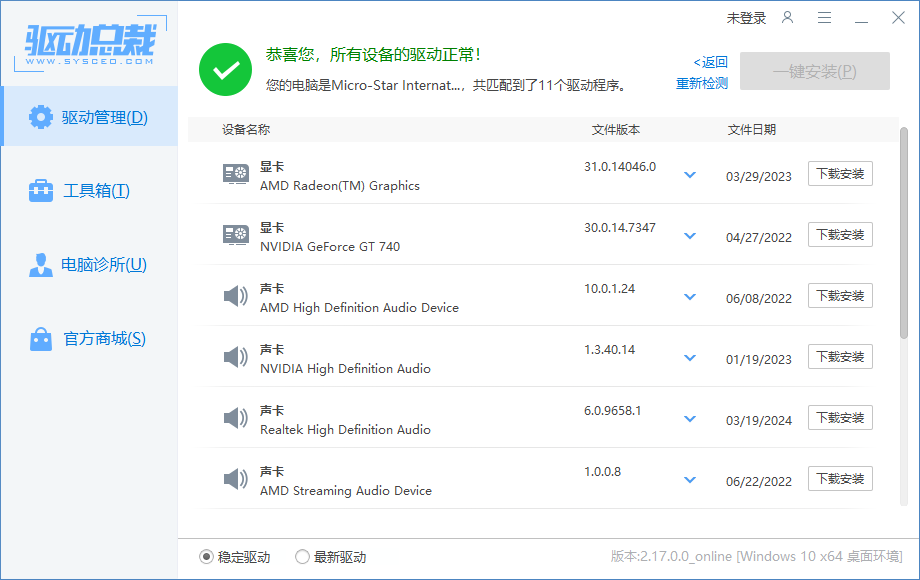Expand version dropdown for Realtek High Definition Audio
Viewport: 920px width, 580px height.
click(690, 419)
